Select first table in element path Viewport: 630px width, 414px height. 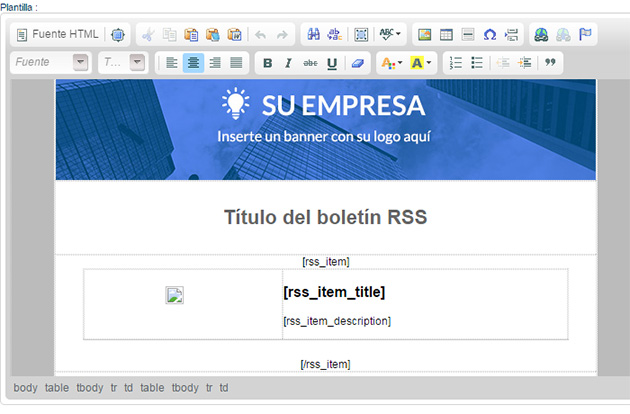pyautogui.click(x=57, y=388)
